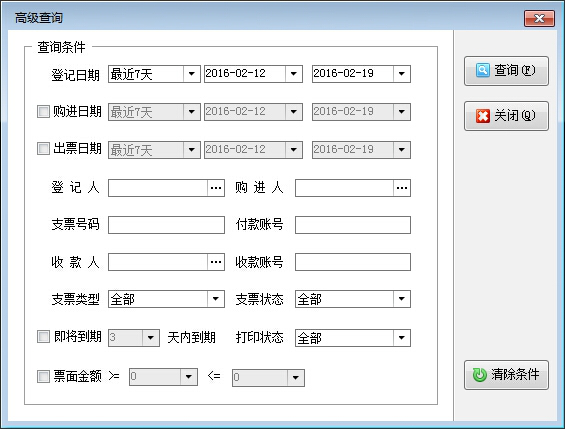Open the 登记日期 start date 2016-02-12 picker
Viewport: 565px width, 429px height.
(294, 74)
